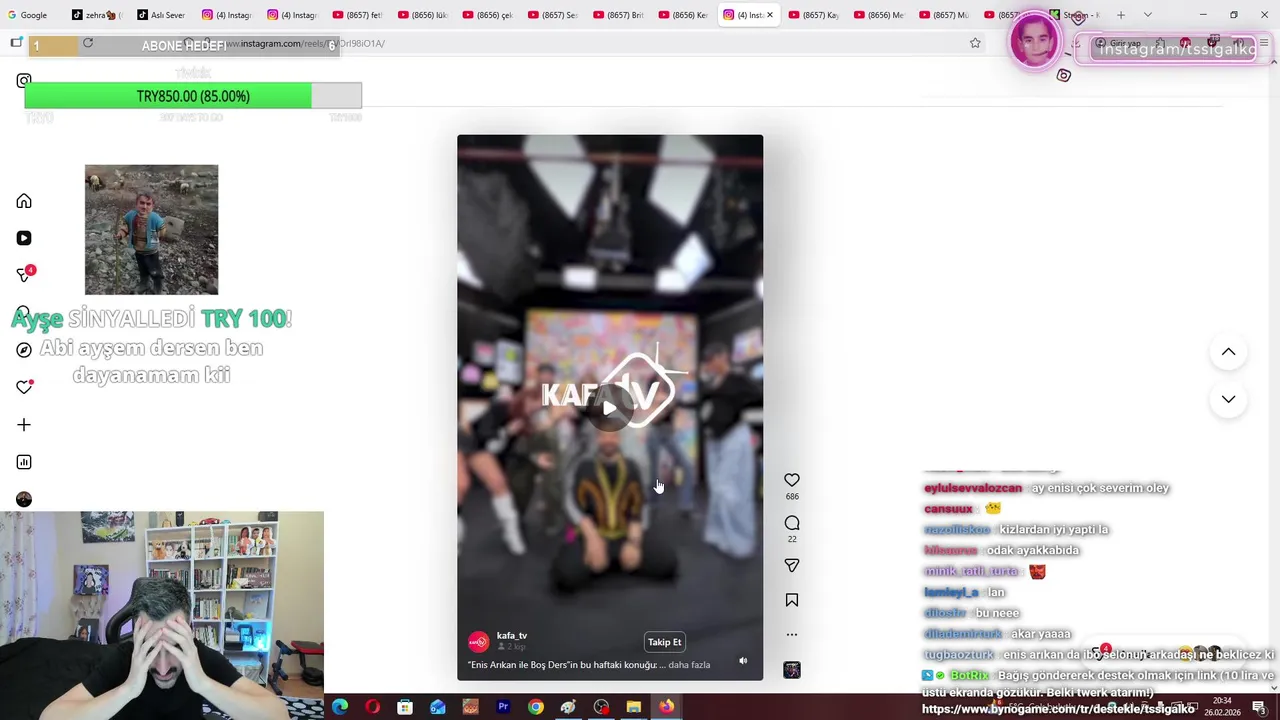The height and width of the screenshot is (720, 1280).
Task: Open the kafa_tv username link
Action: (x=512, y=636)
